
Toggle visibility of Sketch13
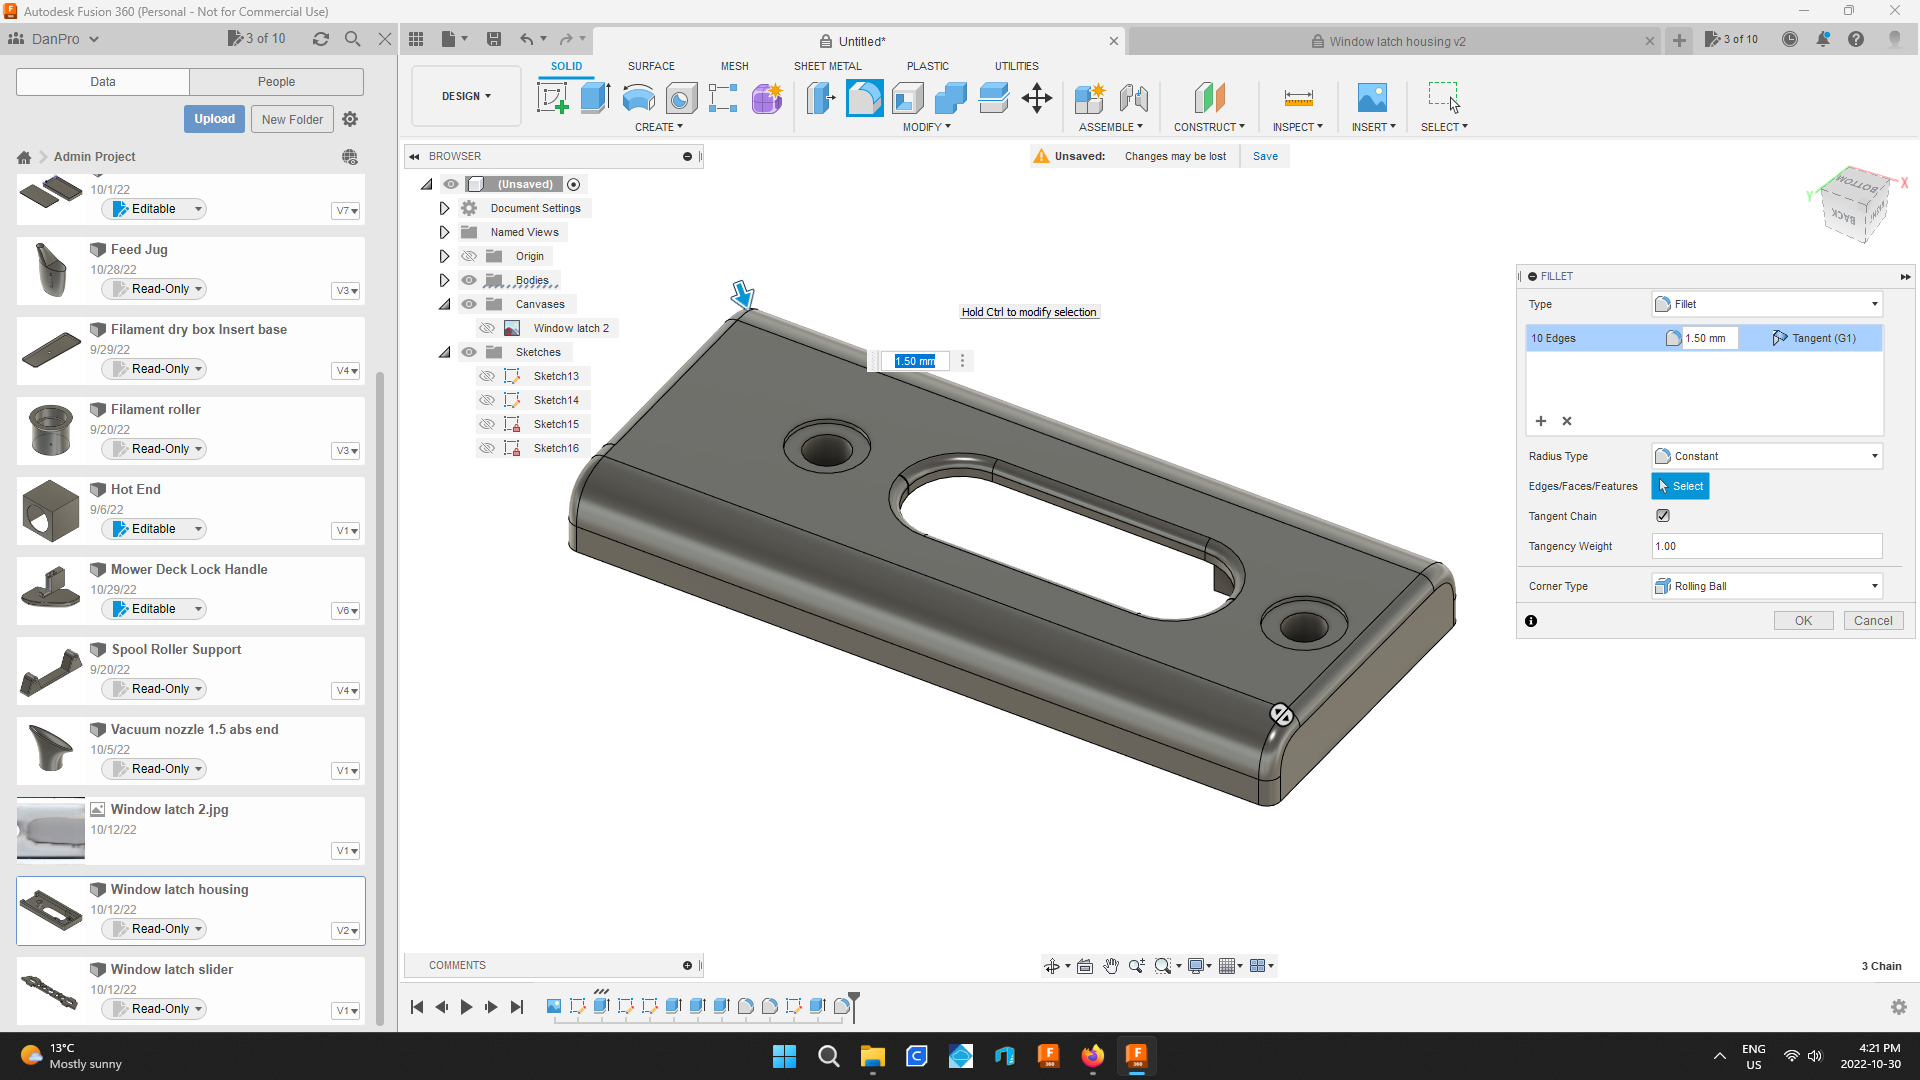pyautogui.click(x=487, y=376)
